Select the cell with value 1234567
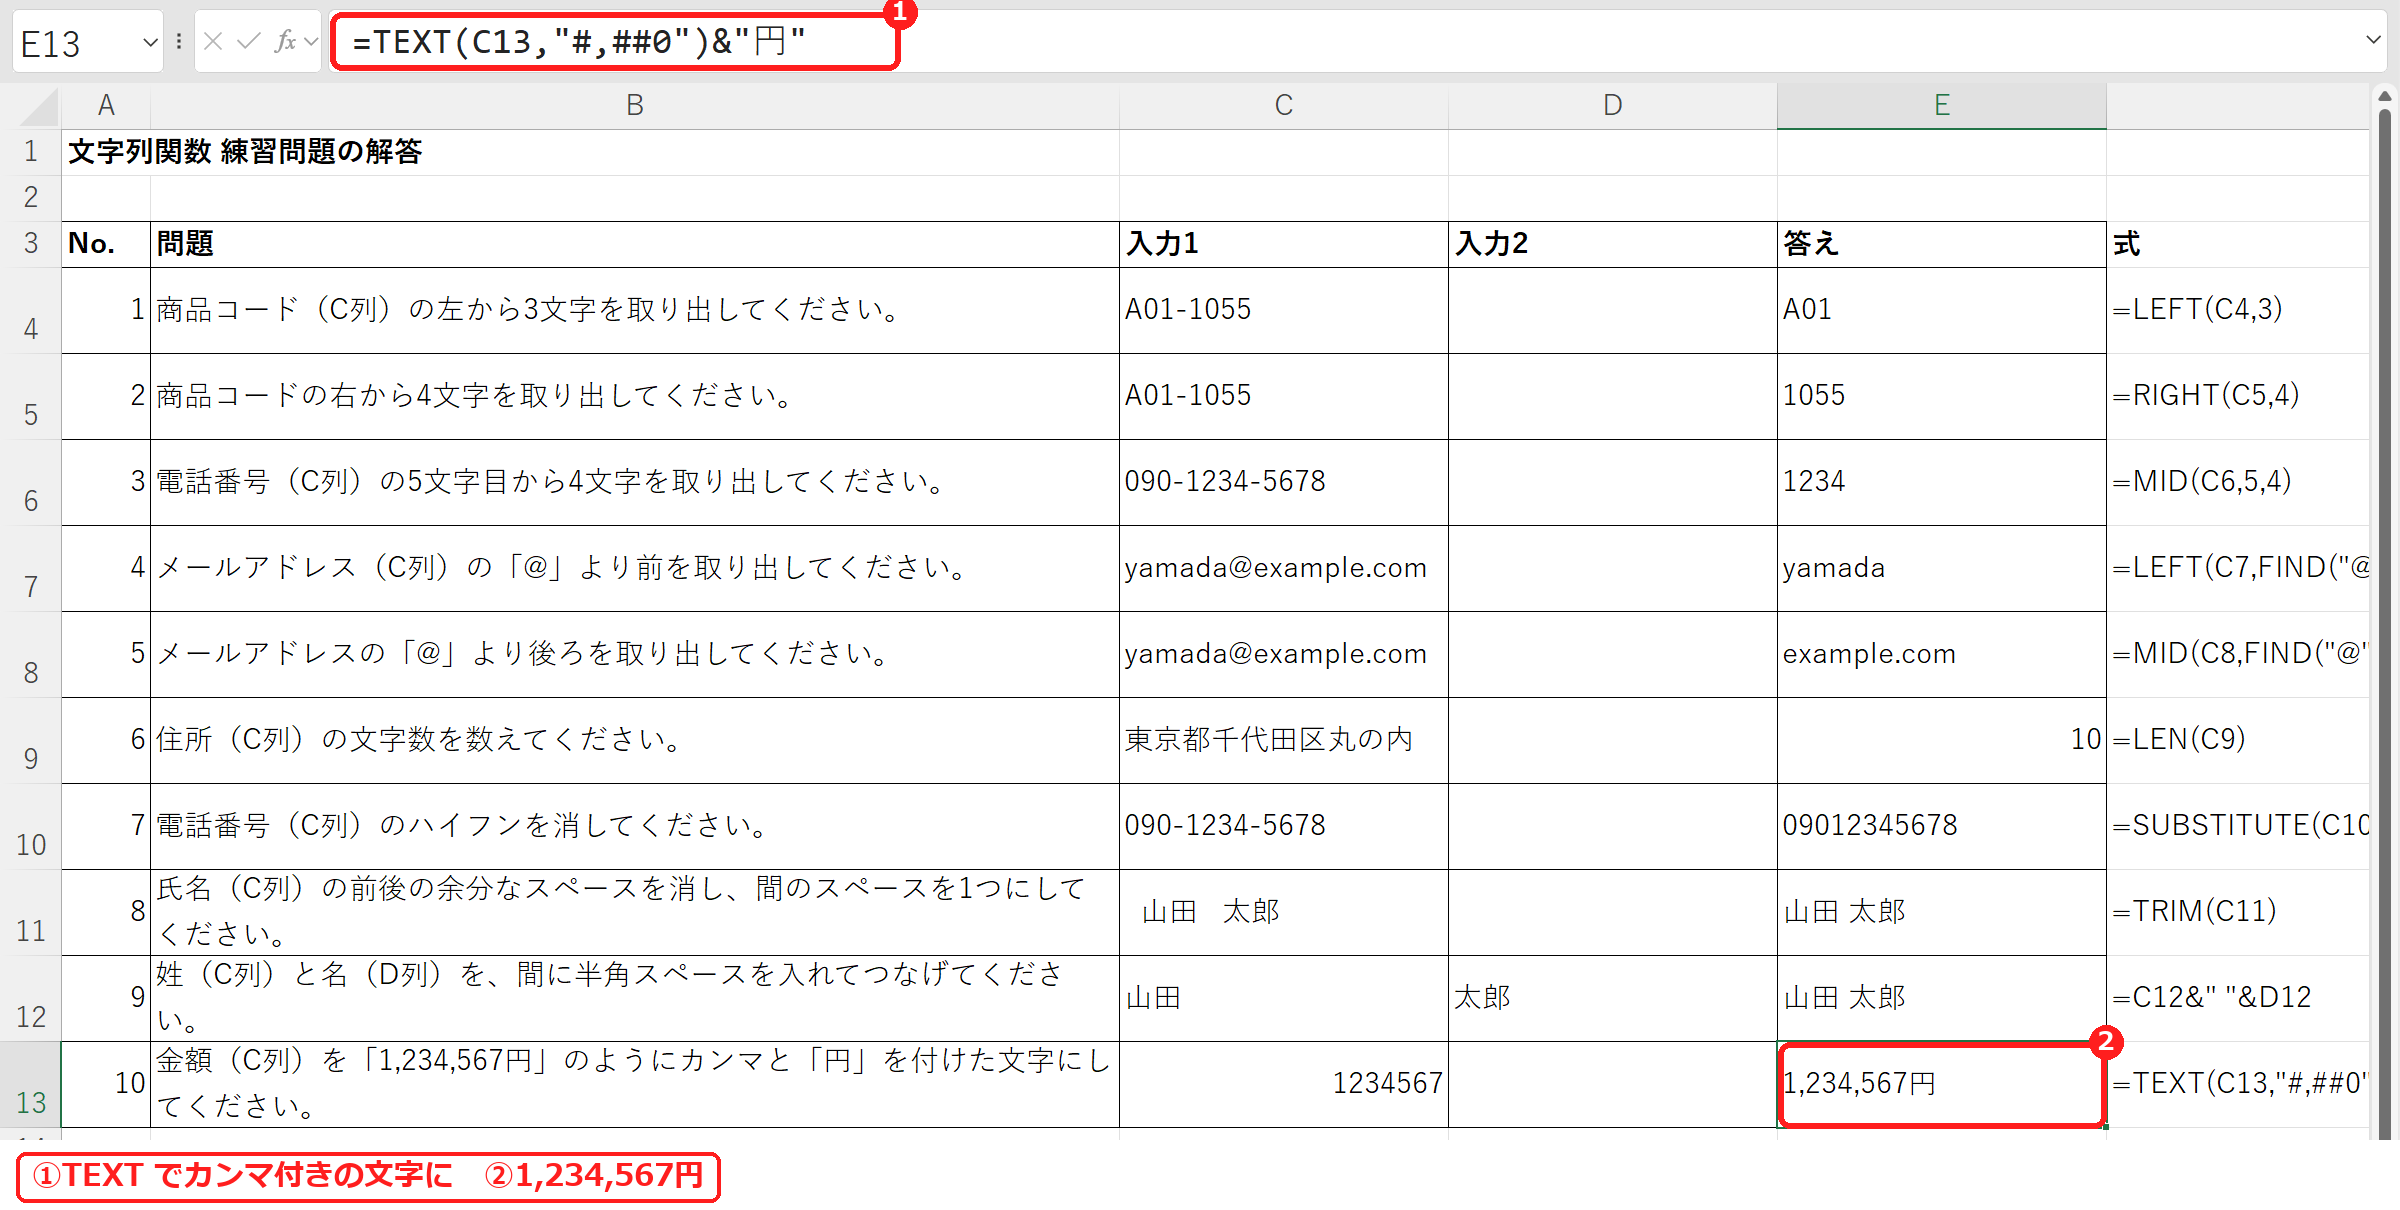The height and width of the screenshot is (1210, 2400). coord(1284,1085)
